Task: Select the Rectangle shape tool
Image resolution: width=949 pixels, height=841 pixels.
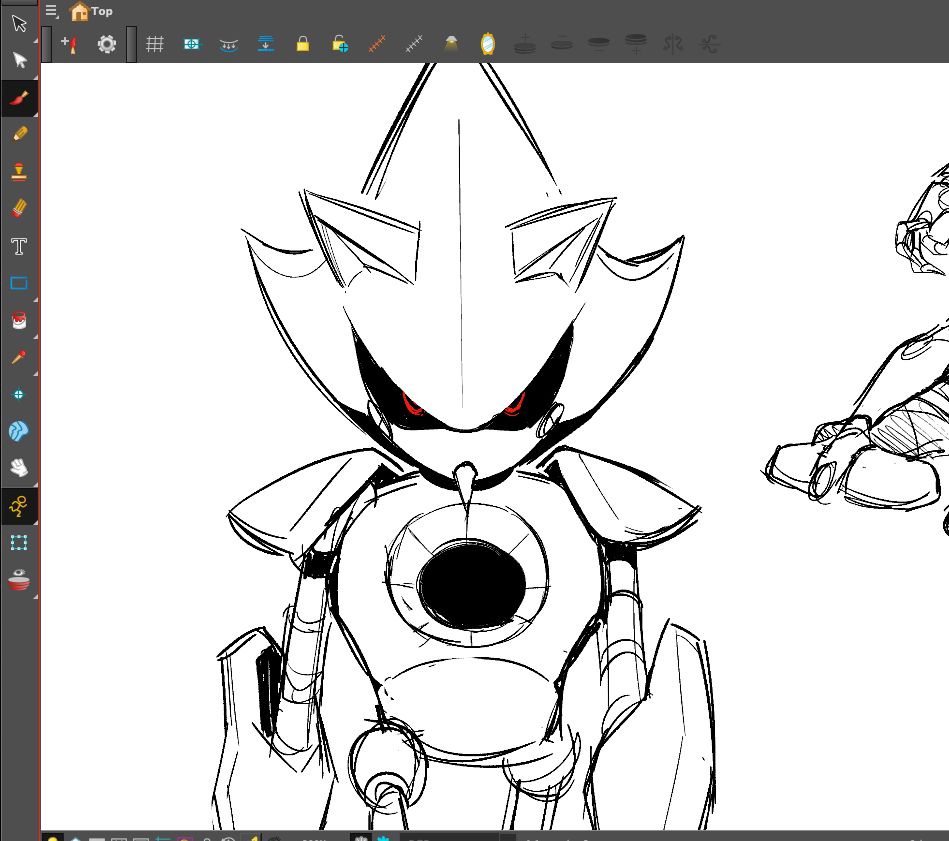Action: 19,283
